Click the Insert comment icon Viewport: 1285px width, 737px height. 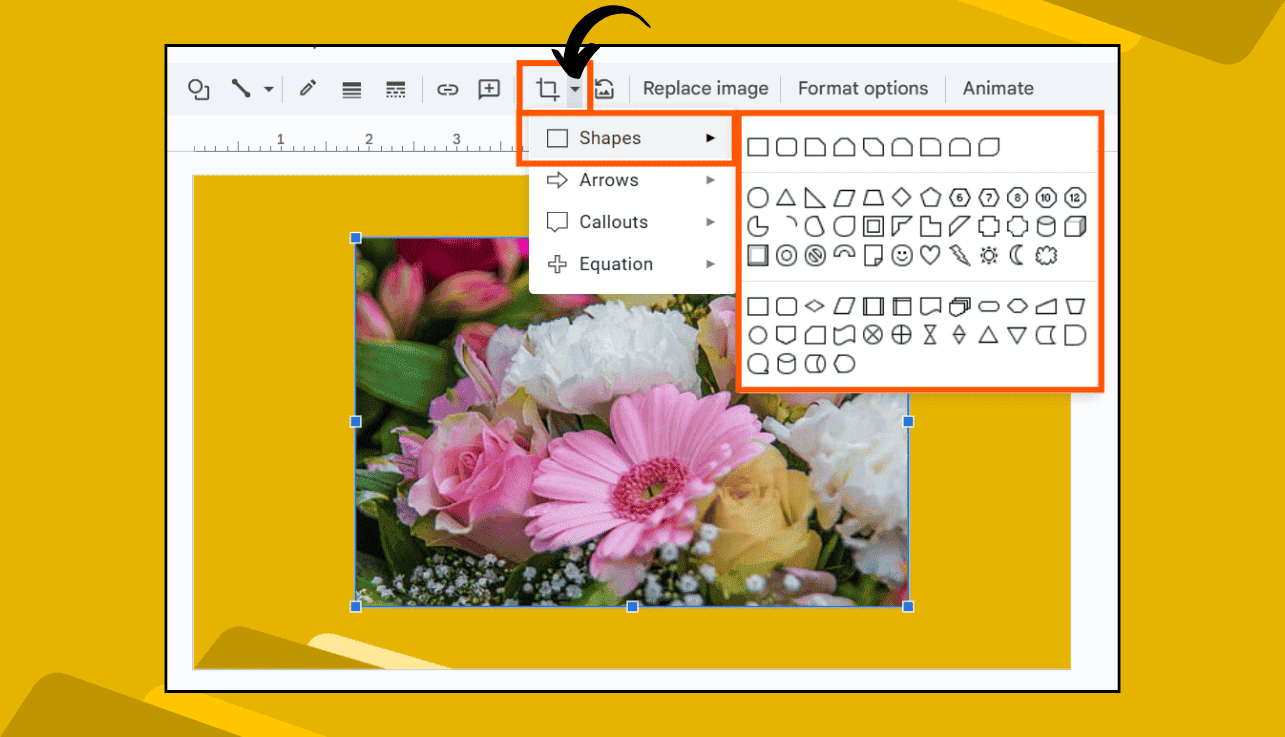[488, 88]
